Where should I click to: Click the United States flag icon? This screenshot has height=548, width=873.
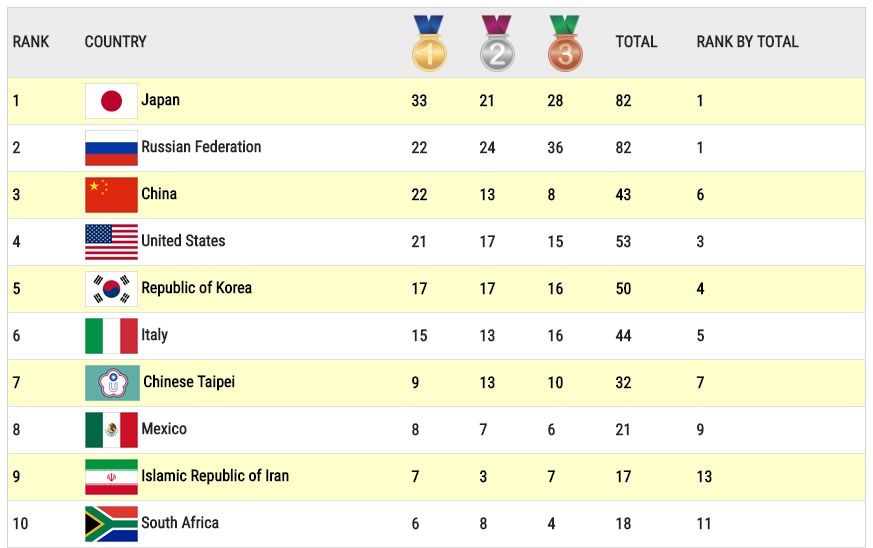(111, 242)
